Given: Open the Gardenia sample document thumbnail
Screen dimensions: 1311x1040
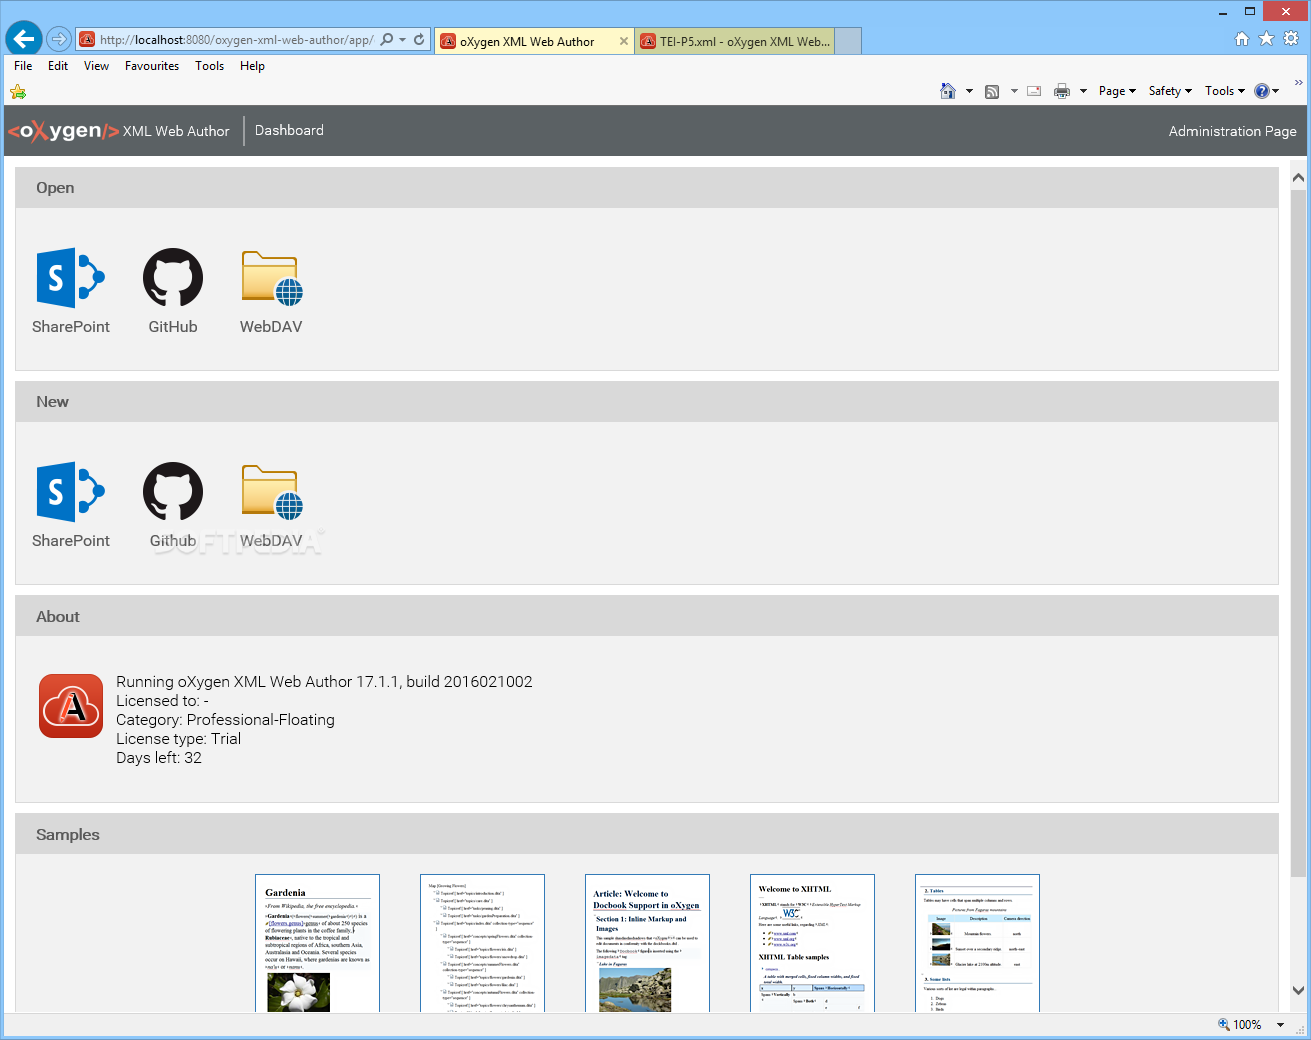Looking at the screenshot, I should pos(318,943).
